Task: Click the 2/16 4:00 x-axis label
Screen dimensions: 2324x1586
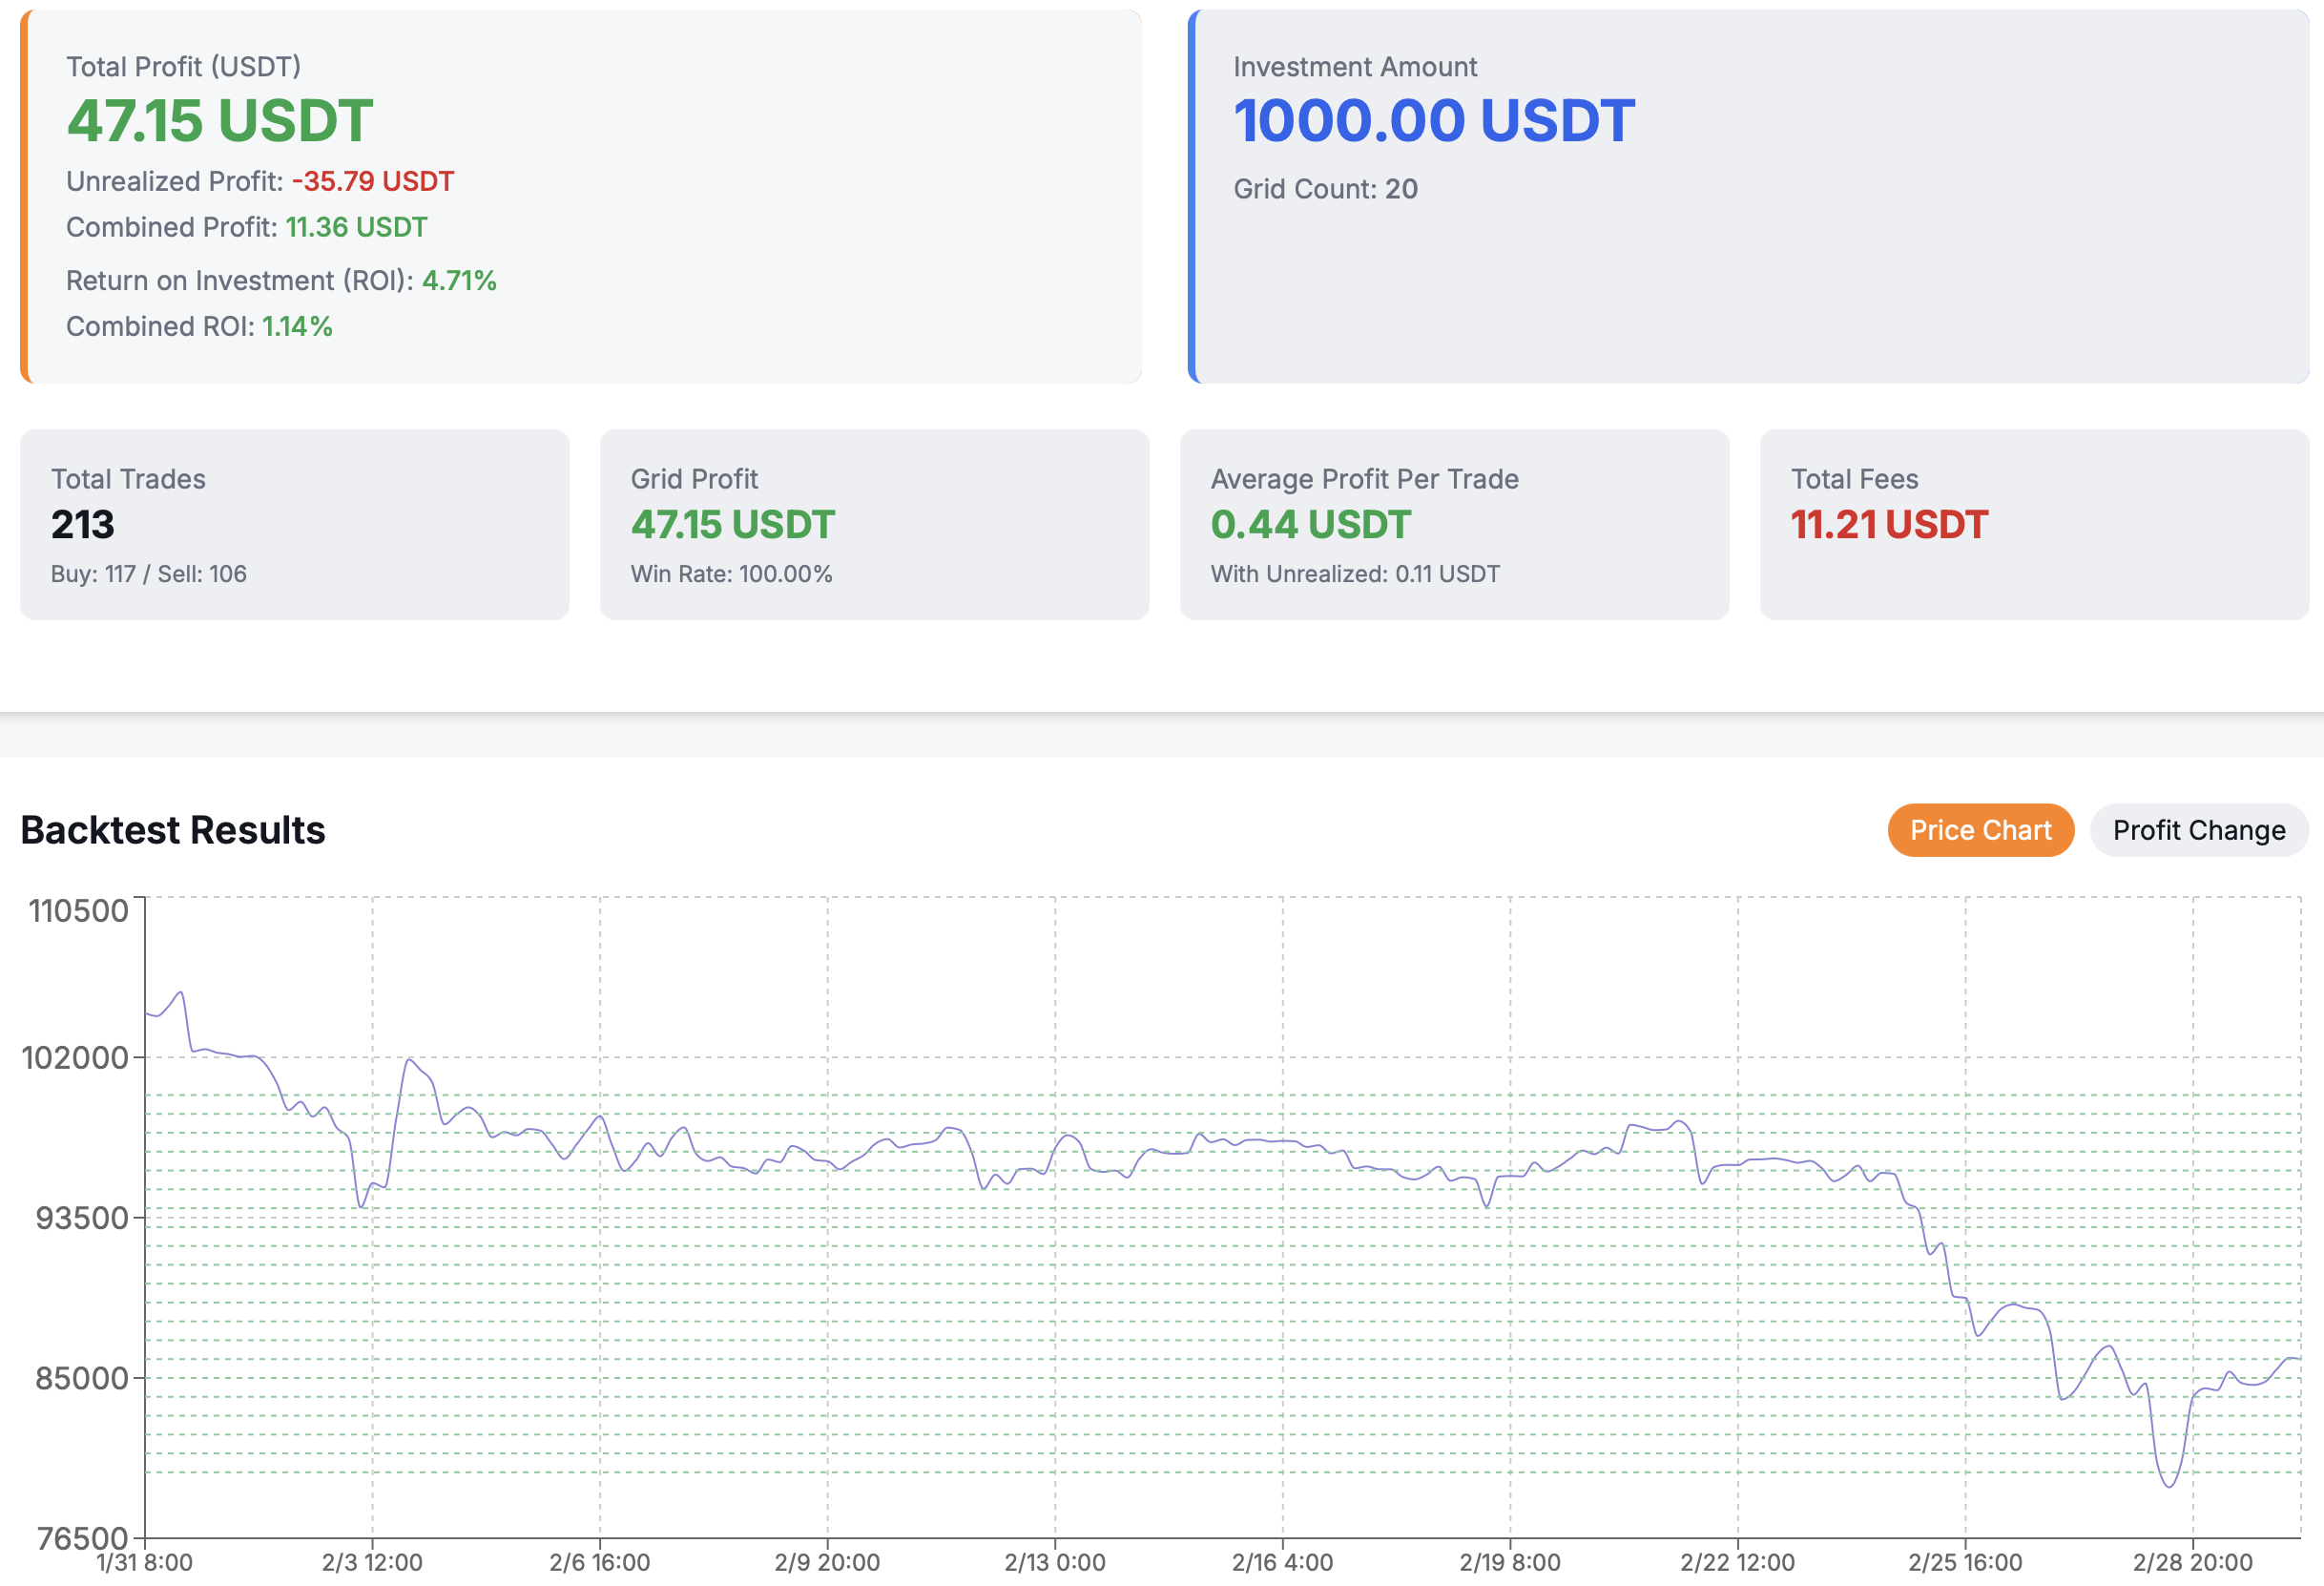Action: click(1282, 1563)
